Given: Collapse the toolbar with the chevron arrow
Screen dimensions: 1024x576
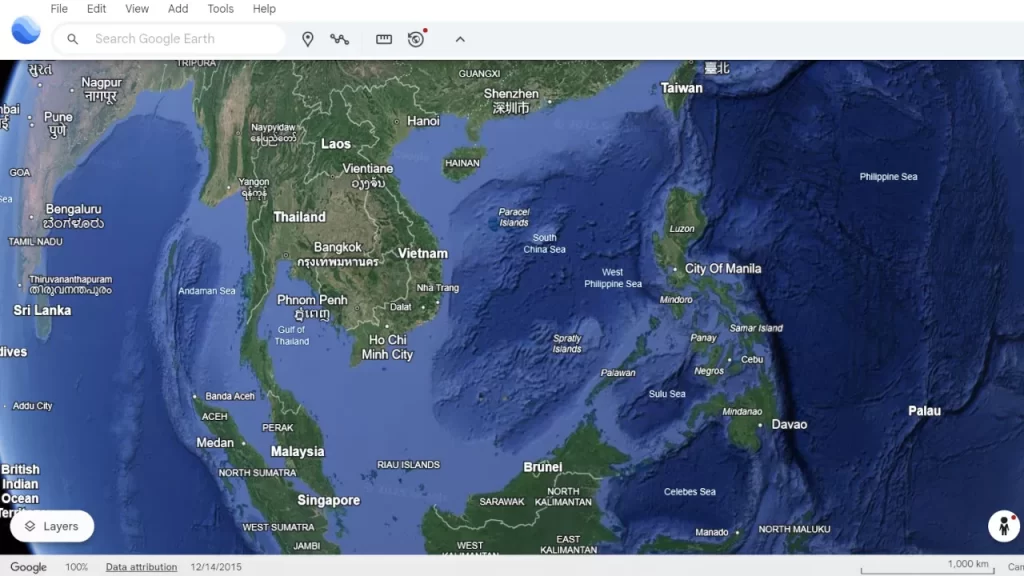Looking at the screenshot, I should (460, 39).
